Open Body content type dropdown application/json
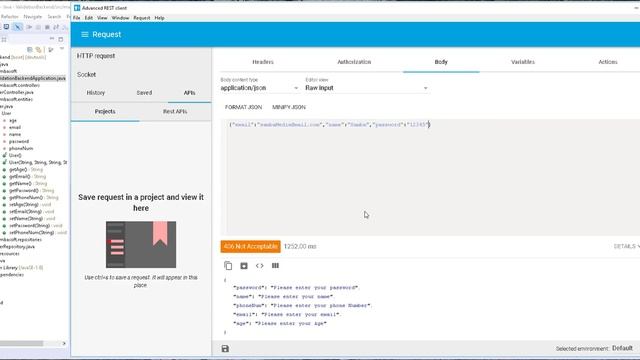The height and width of the screenshot is (360, 640). 259,88
